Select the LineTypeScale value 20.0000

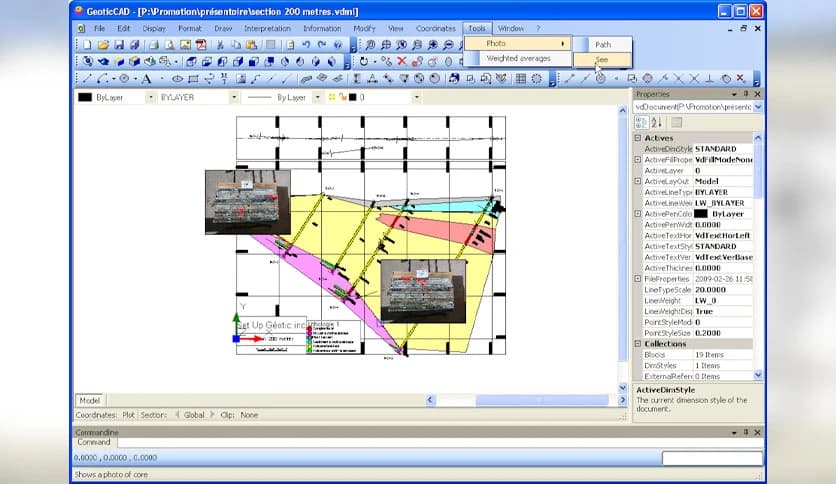tap(723, 289)
